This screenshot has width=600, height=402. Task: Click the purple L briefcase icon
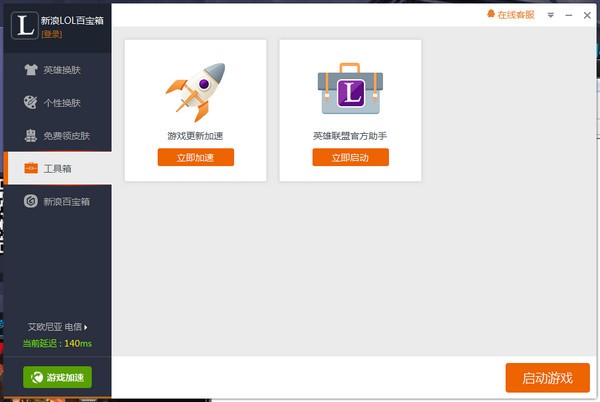350,91
